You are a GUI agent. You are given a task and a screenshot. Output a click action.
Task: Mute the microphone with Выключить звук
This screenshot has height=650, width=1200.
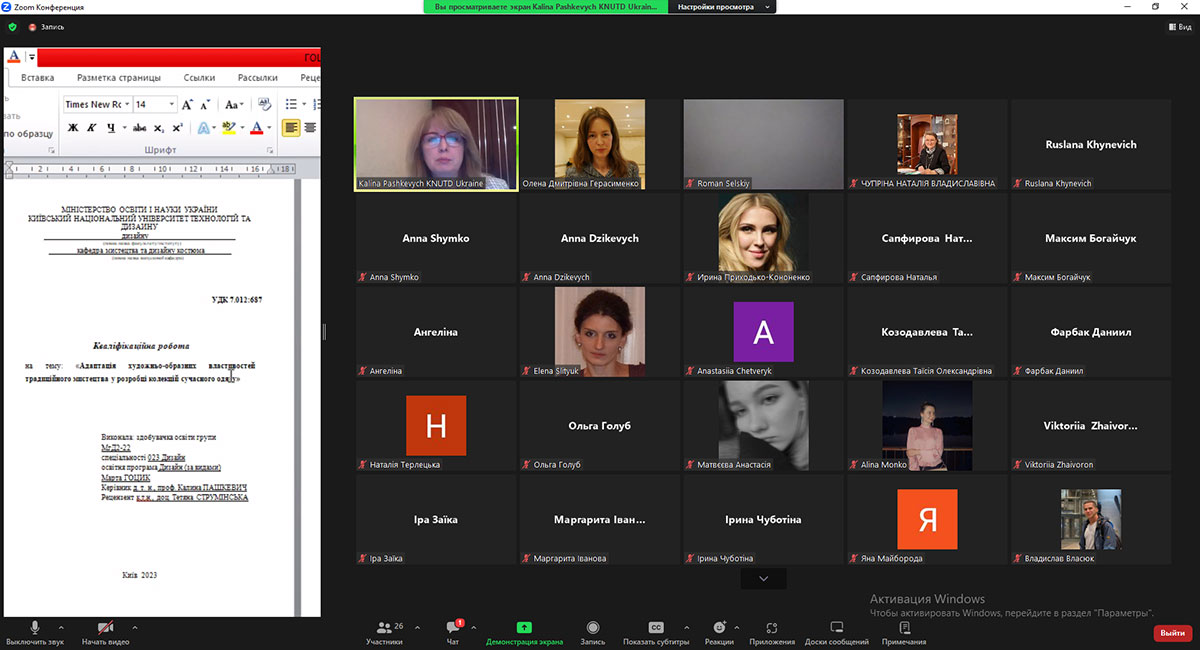pyautogui.click(x=35, y=633)
